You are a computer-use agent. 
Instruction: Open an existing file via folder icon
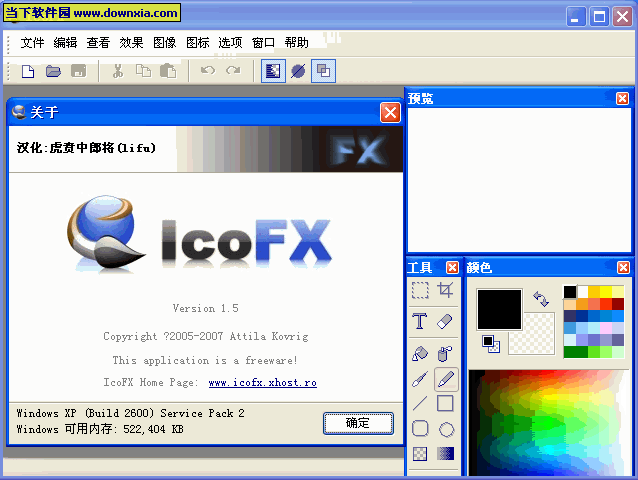click(53, 72)
